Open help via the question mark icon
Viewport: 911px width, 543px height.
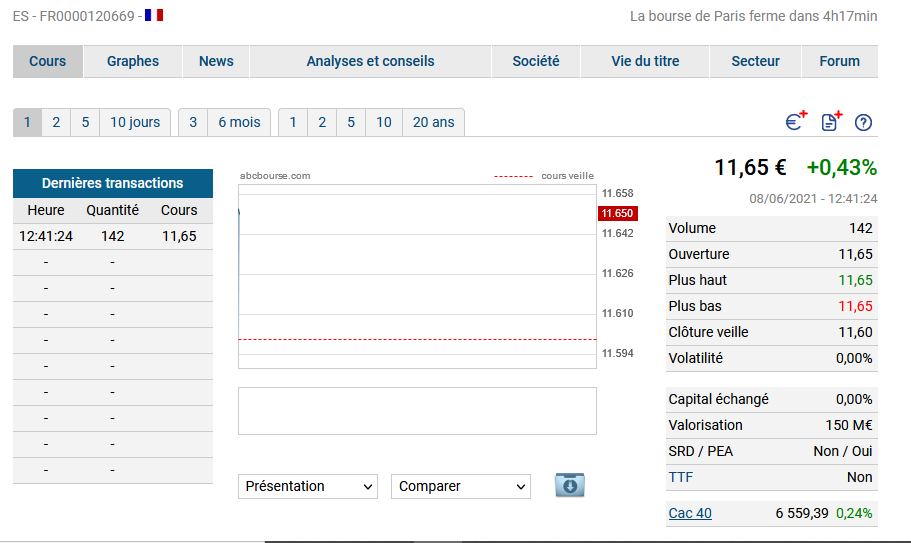(x=863, y=123)
